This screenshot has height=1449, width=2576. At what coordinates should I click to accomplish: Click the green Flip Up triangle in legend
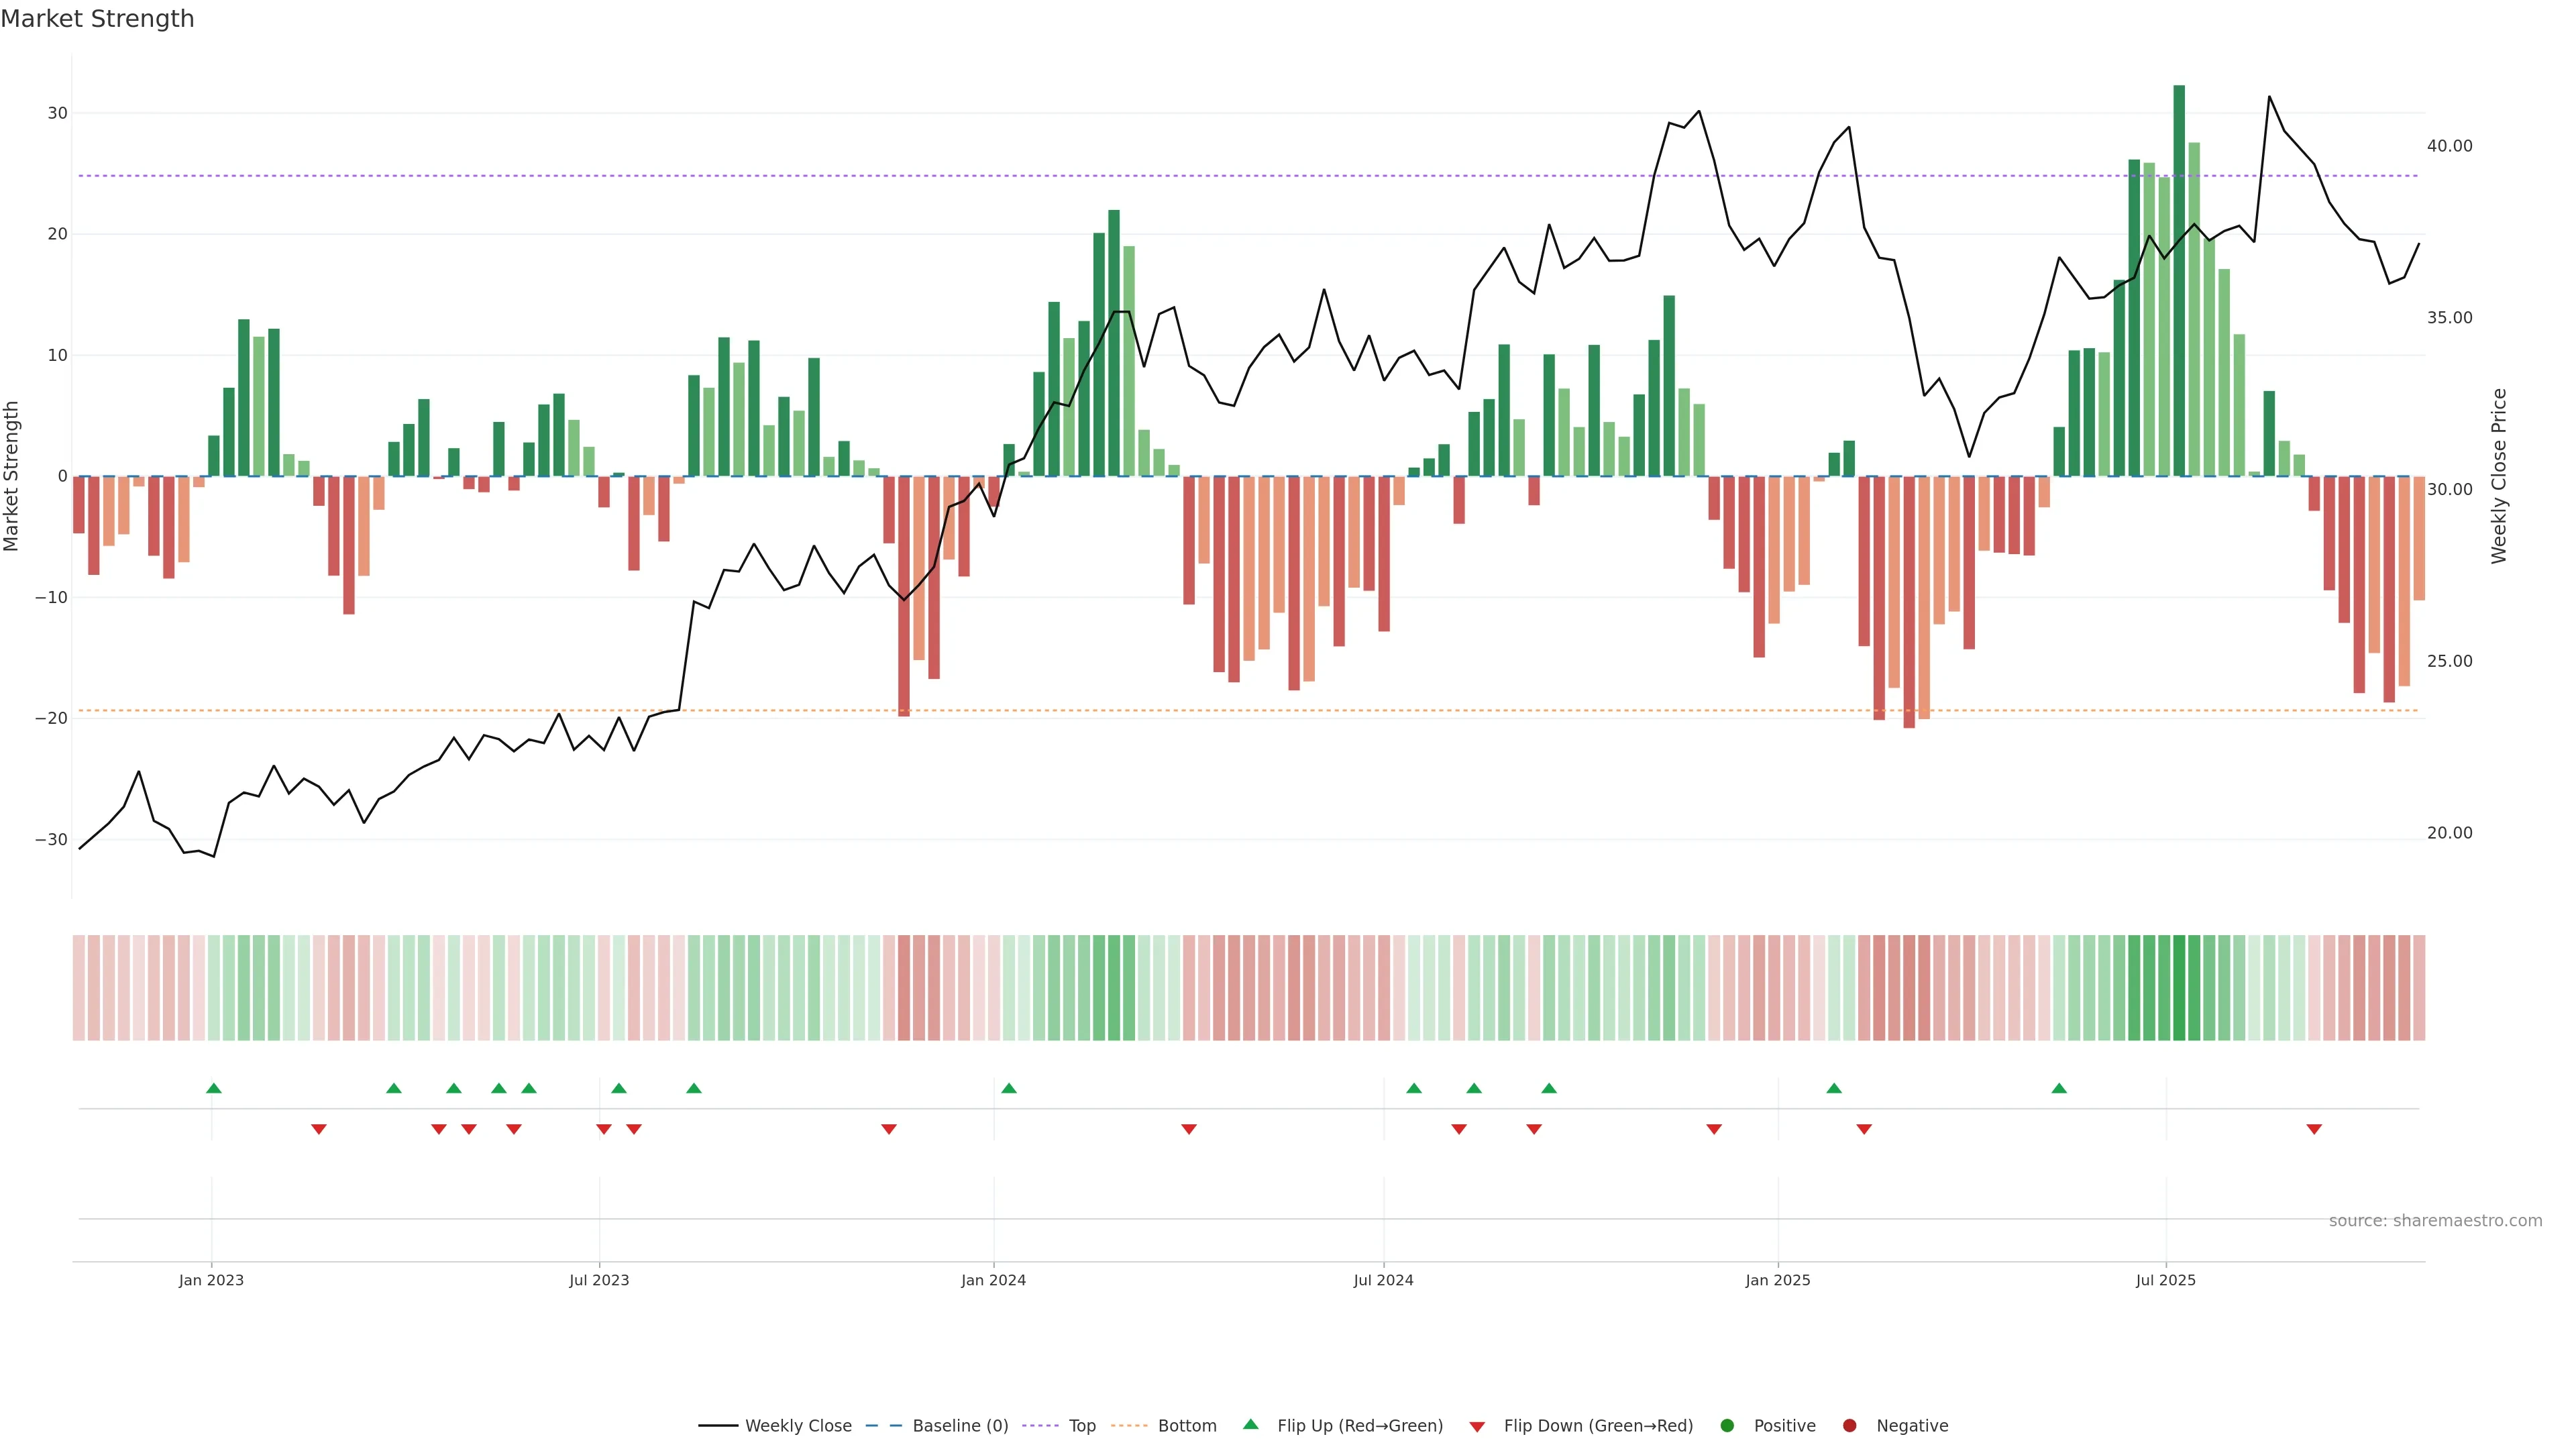(1250, 1424)
